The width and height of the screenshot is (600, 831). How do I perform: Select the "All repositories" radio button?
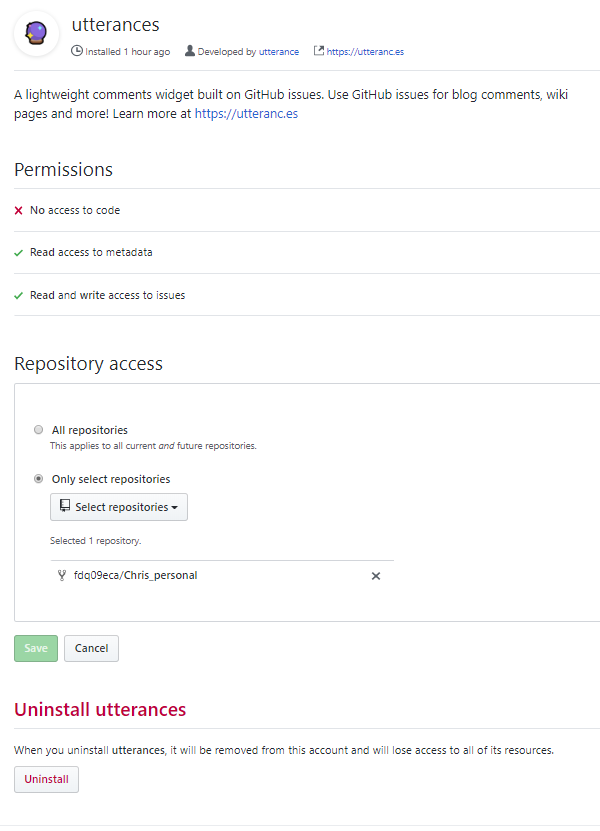(38, 429)
